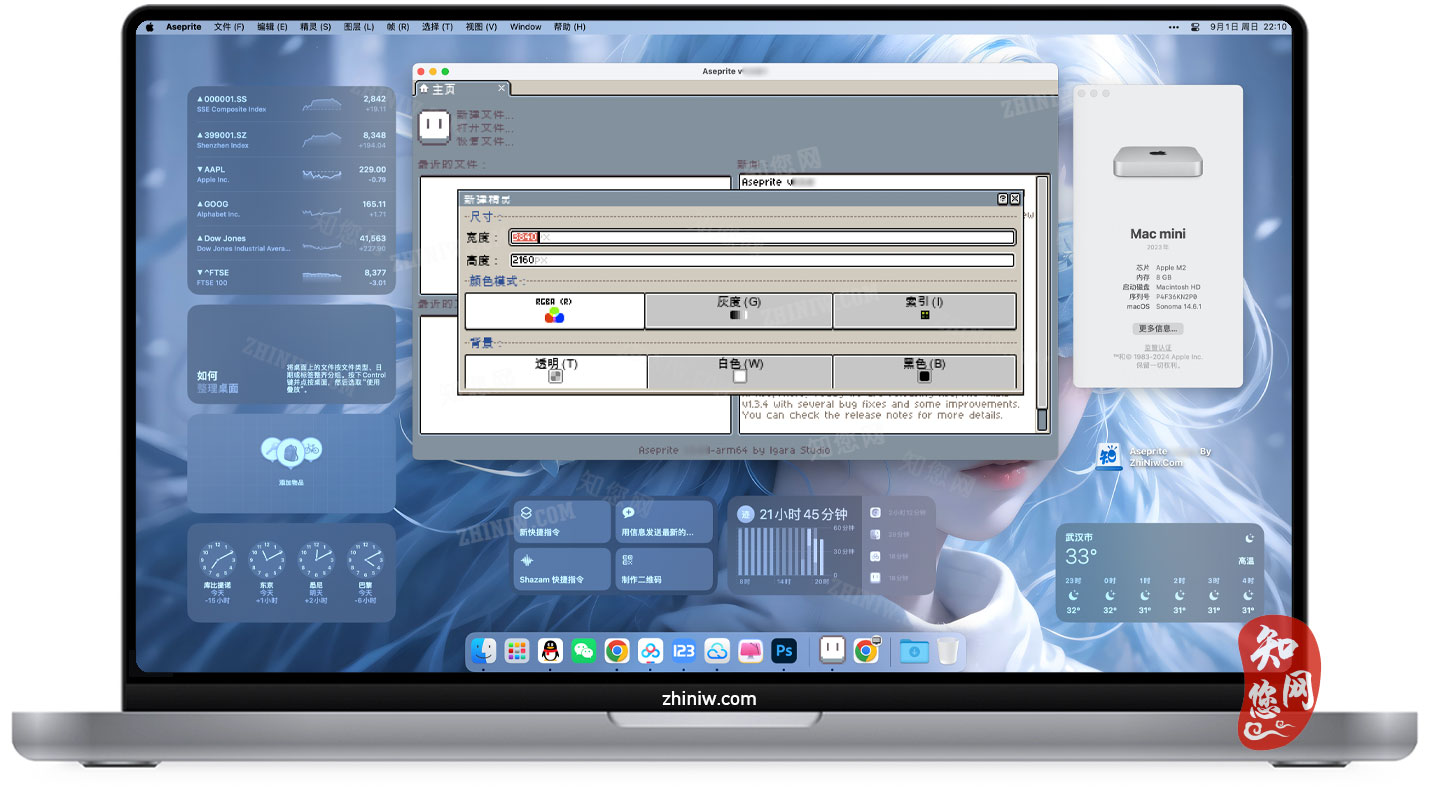Click the 恢复文件... link on the home page
The image size is (1429, 797).
click(485, 141)
